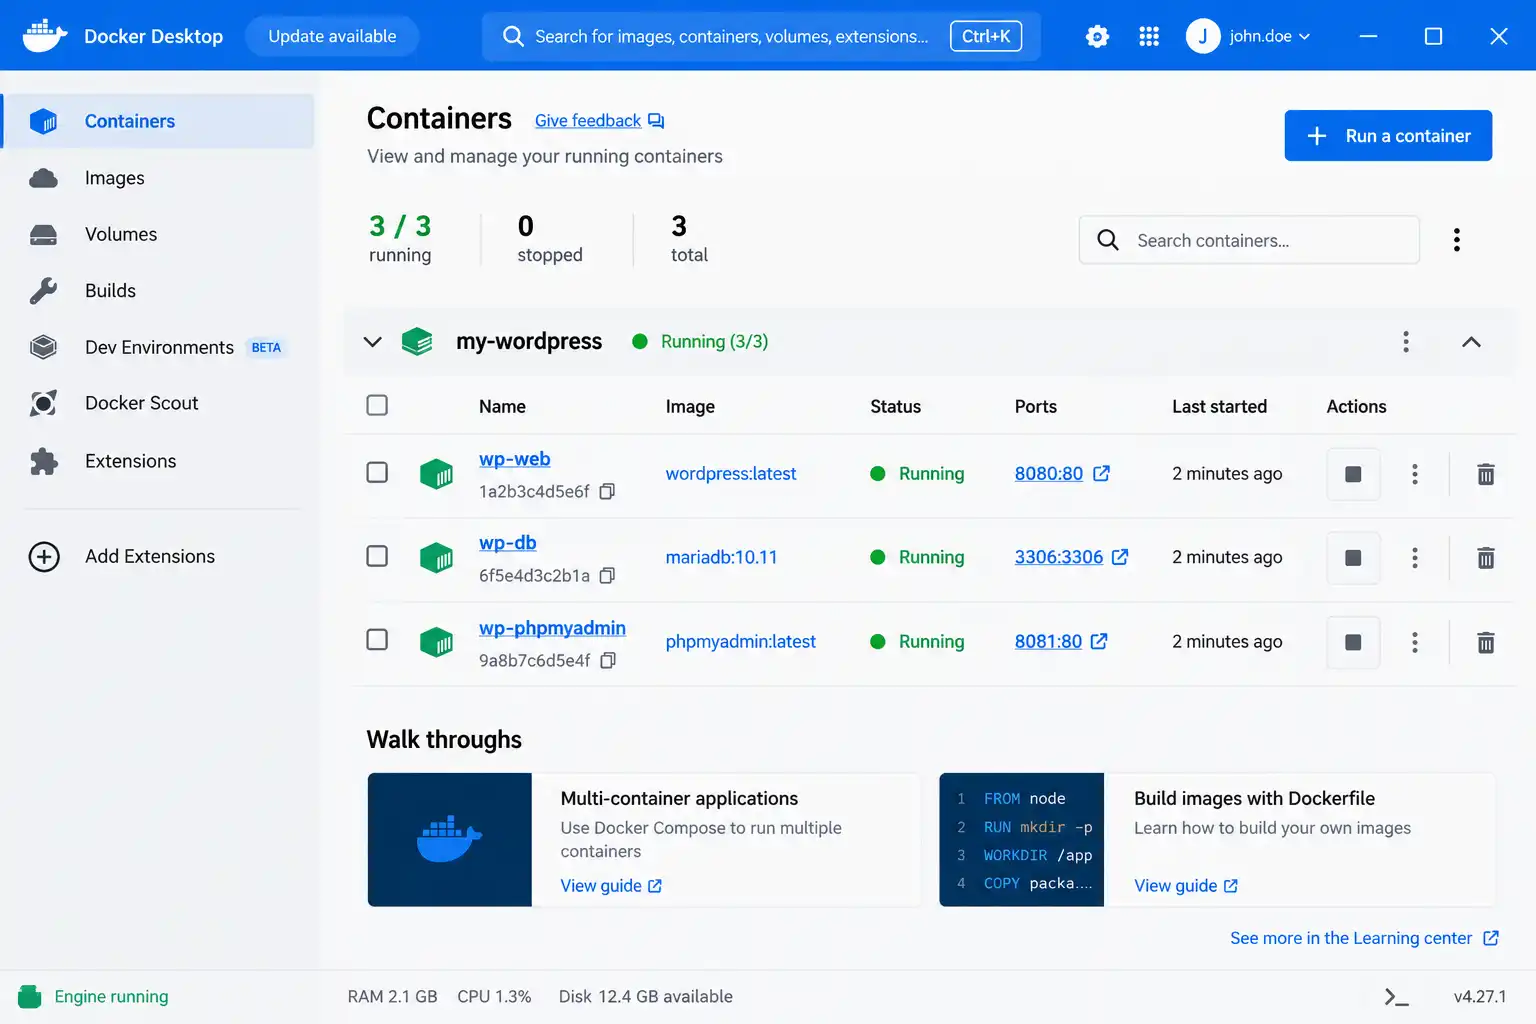Tick the wp-db row checkbox
The height and width of the screenshot is (1024, 1536).
[377, 556]
